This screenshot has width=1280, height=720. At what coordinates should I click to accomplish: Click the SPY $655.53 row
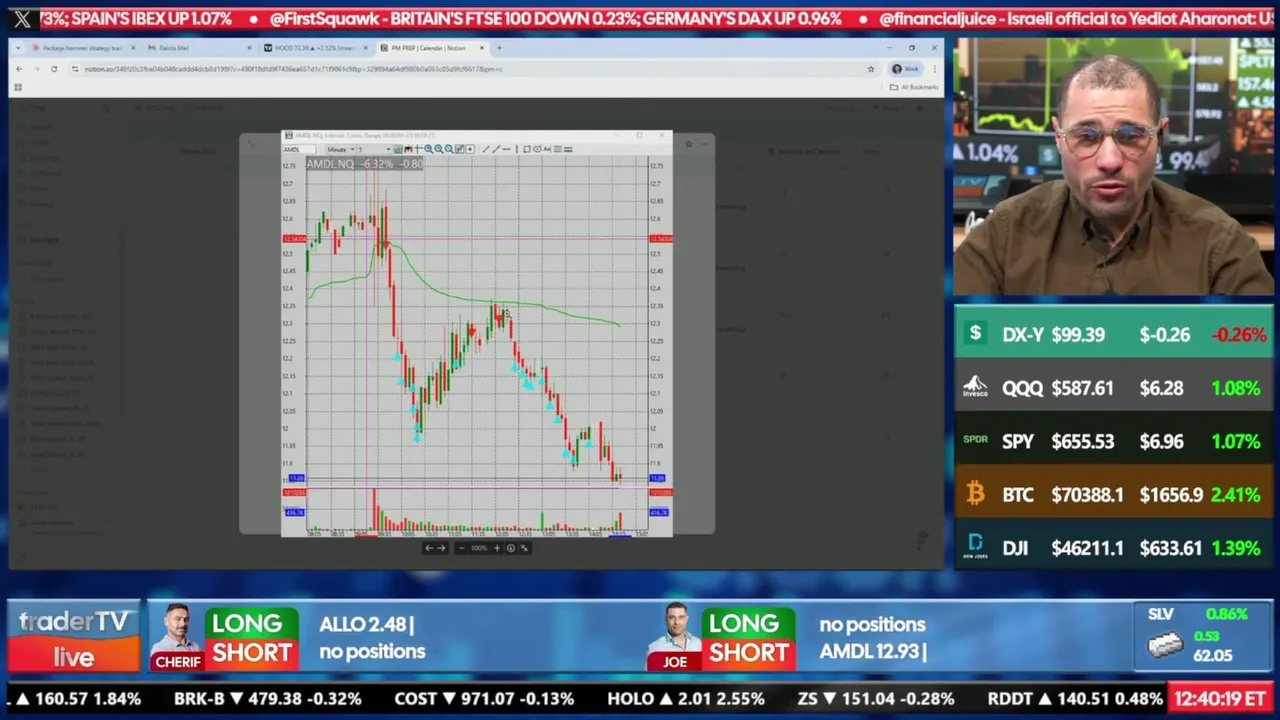[x=1113, y=441]
